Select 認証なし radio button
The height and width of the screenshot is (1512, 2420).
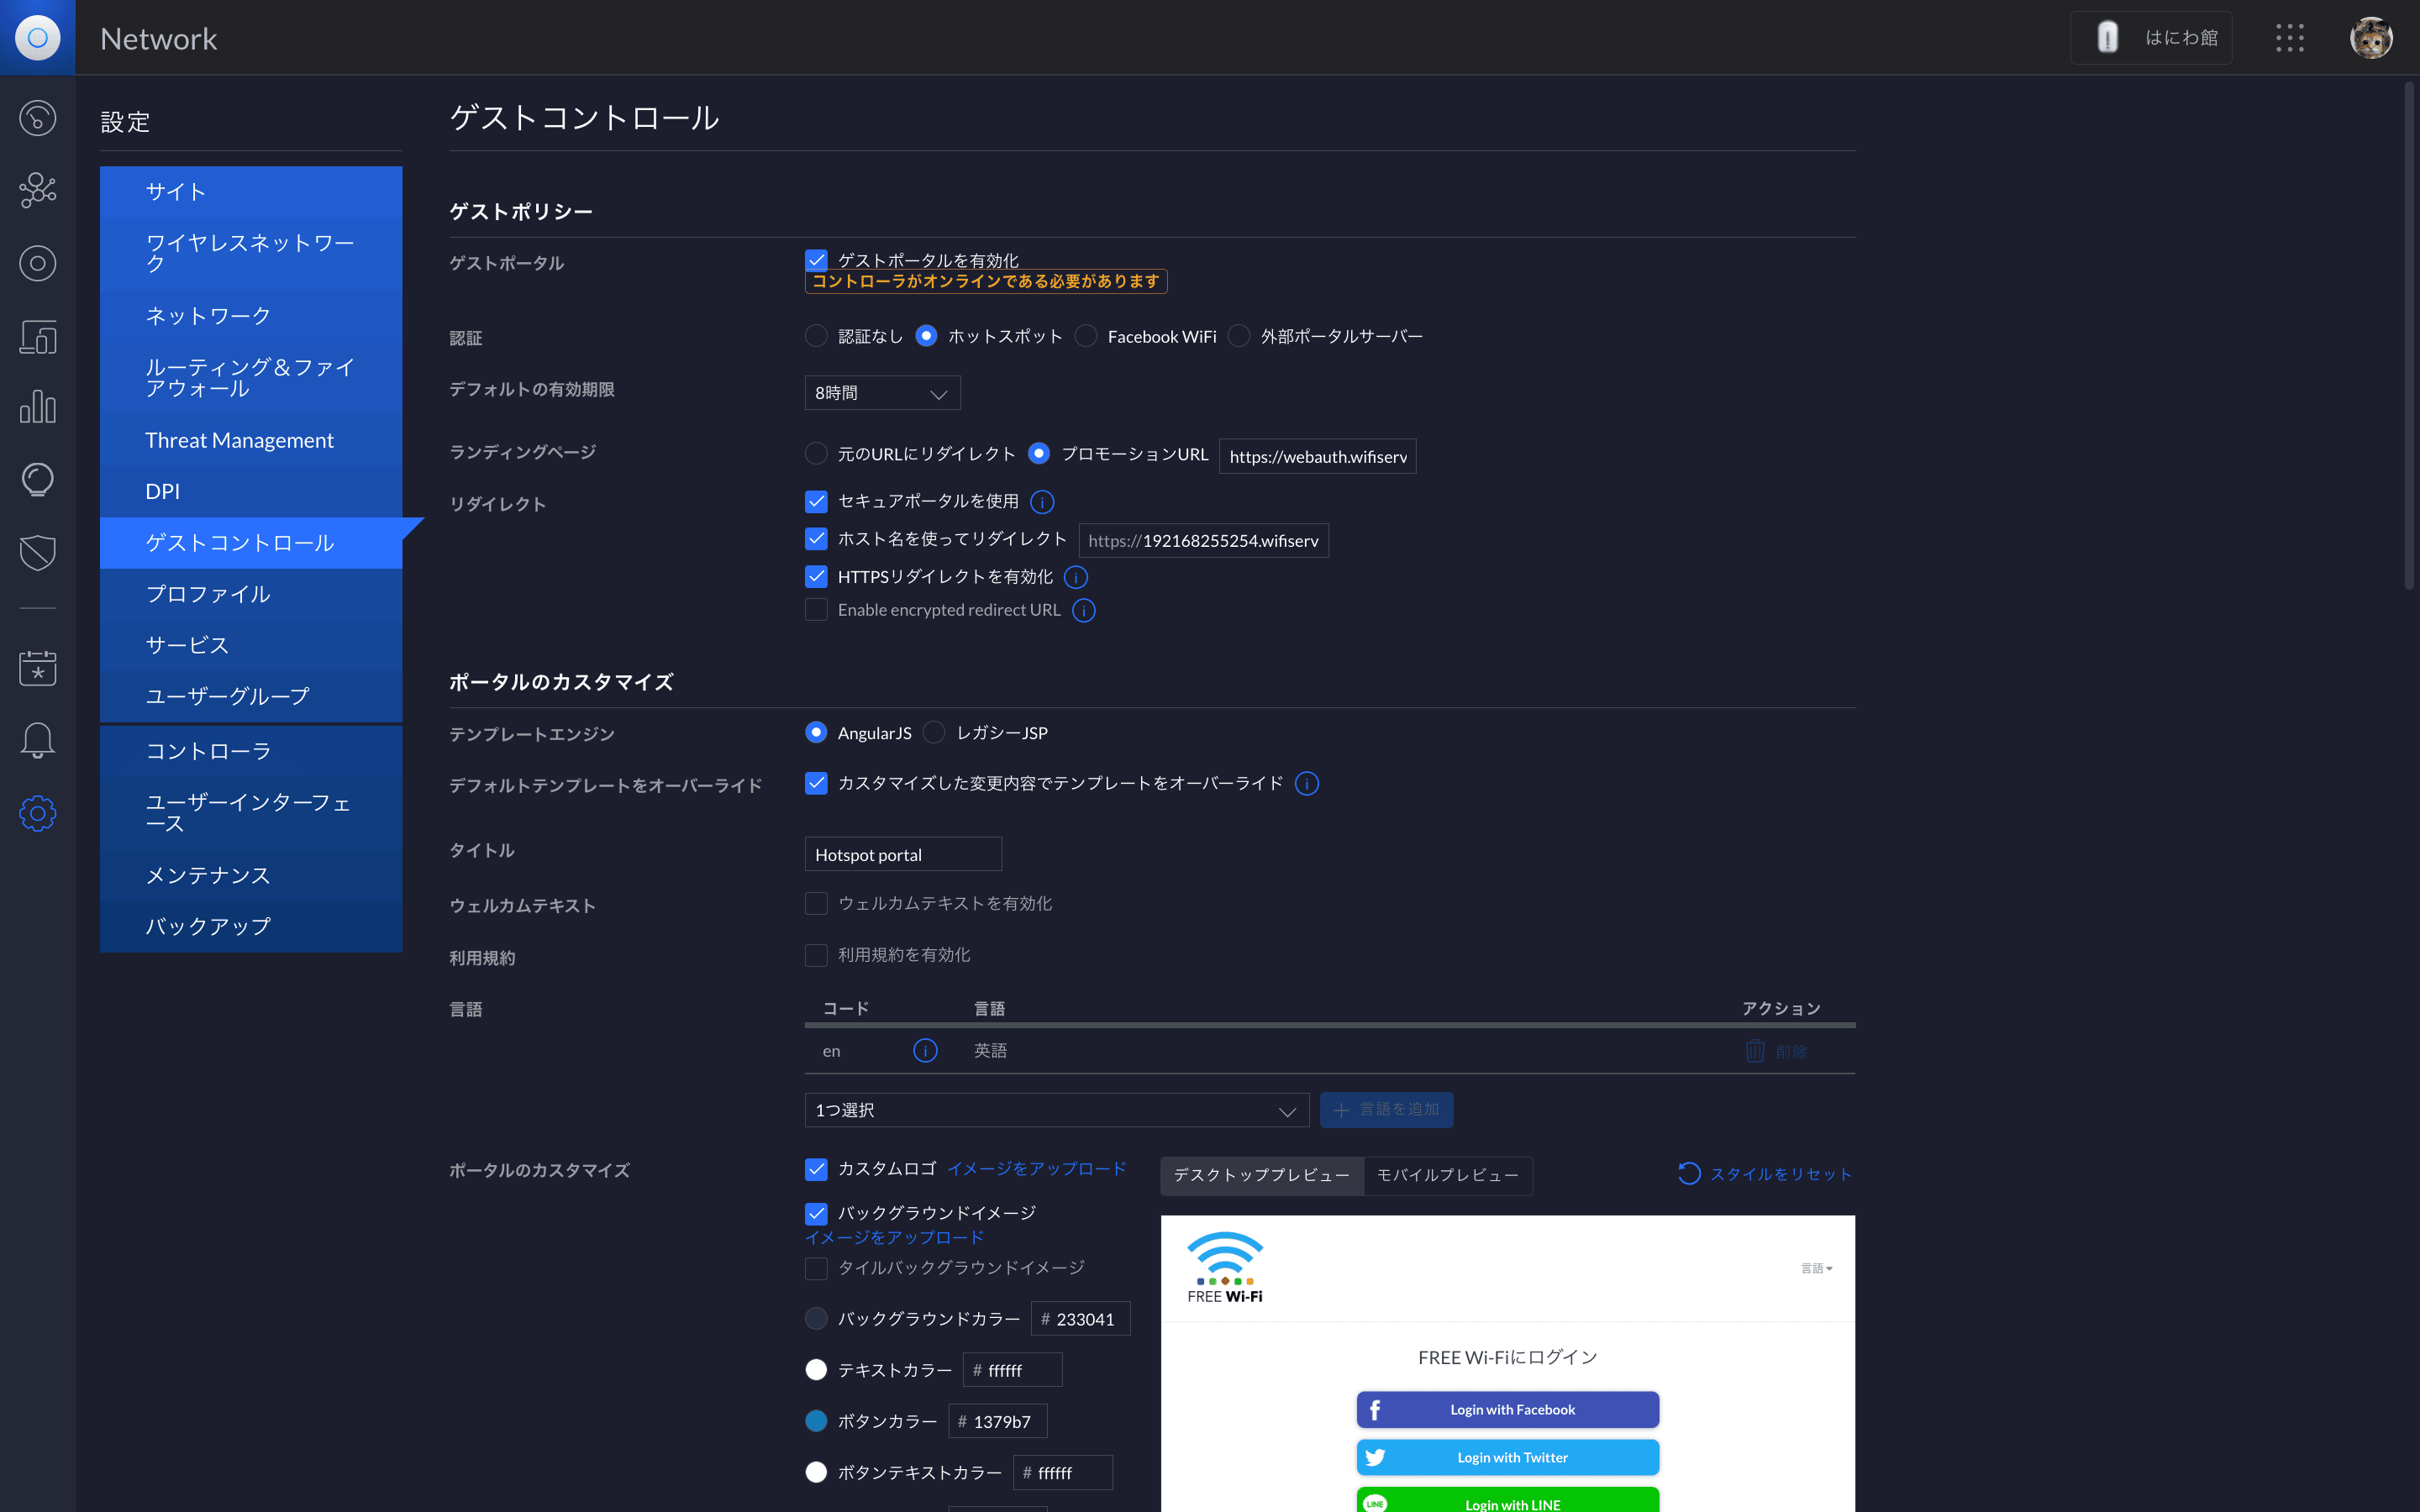[x=816, y=336]
